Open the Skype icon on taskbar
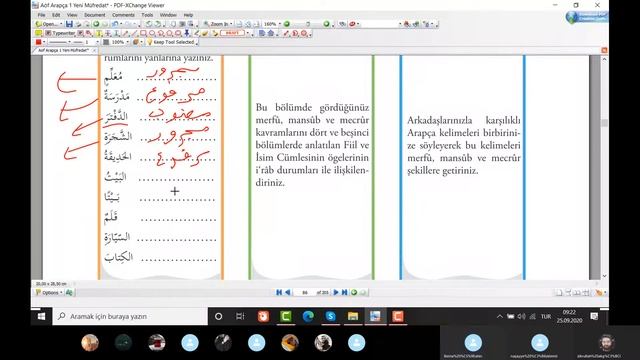The image size is (640, 360). click(331, 316)
